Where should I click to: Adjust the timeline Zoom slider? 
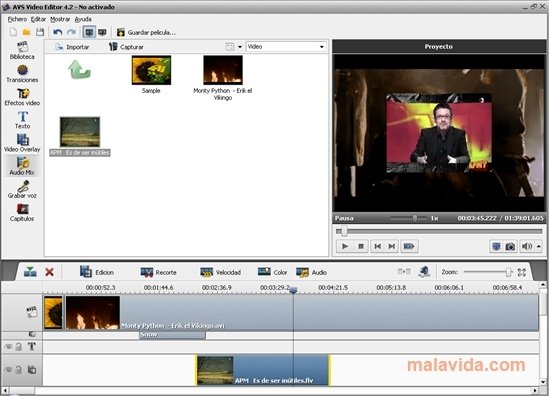click(x=508, y=272)
